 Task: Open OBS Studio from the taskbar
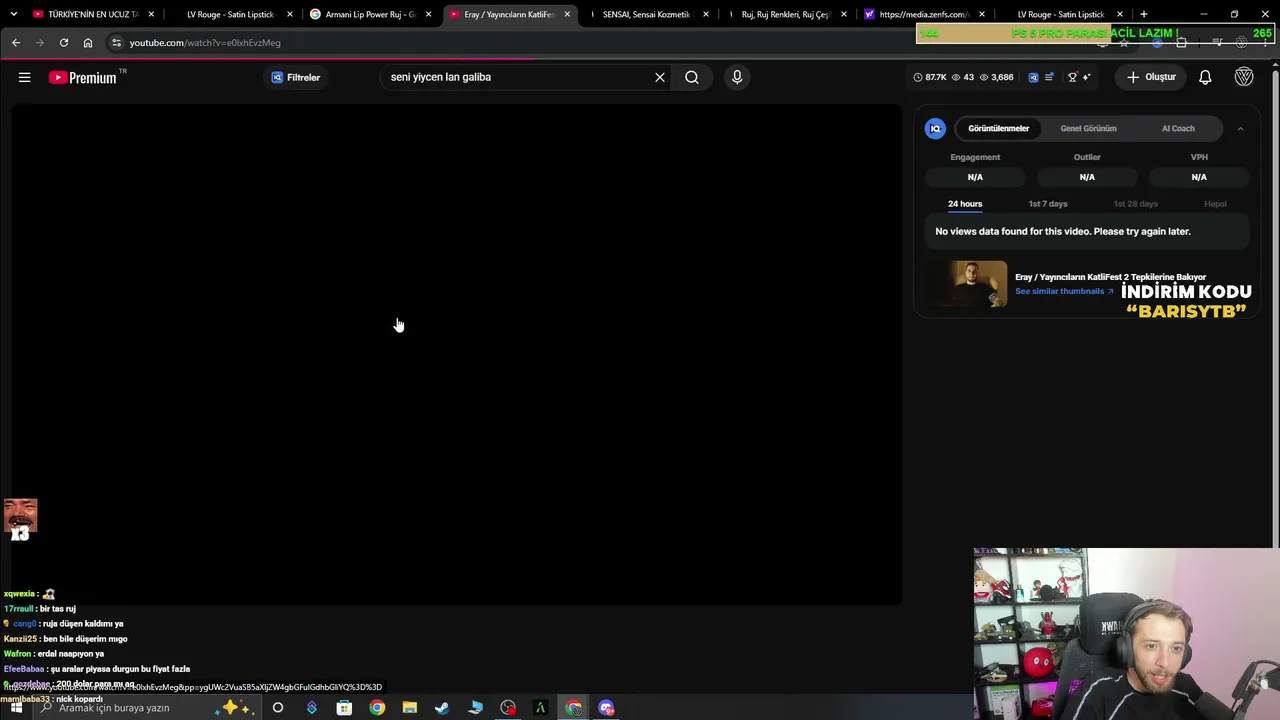508,708
